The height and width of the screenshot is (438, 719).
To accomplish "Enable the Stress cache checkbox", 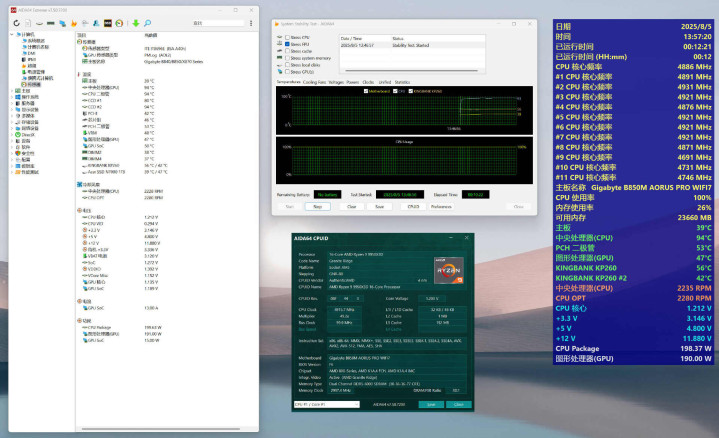I will 288,51.
